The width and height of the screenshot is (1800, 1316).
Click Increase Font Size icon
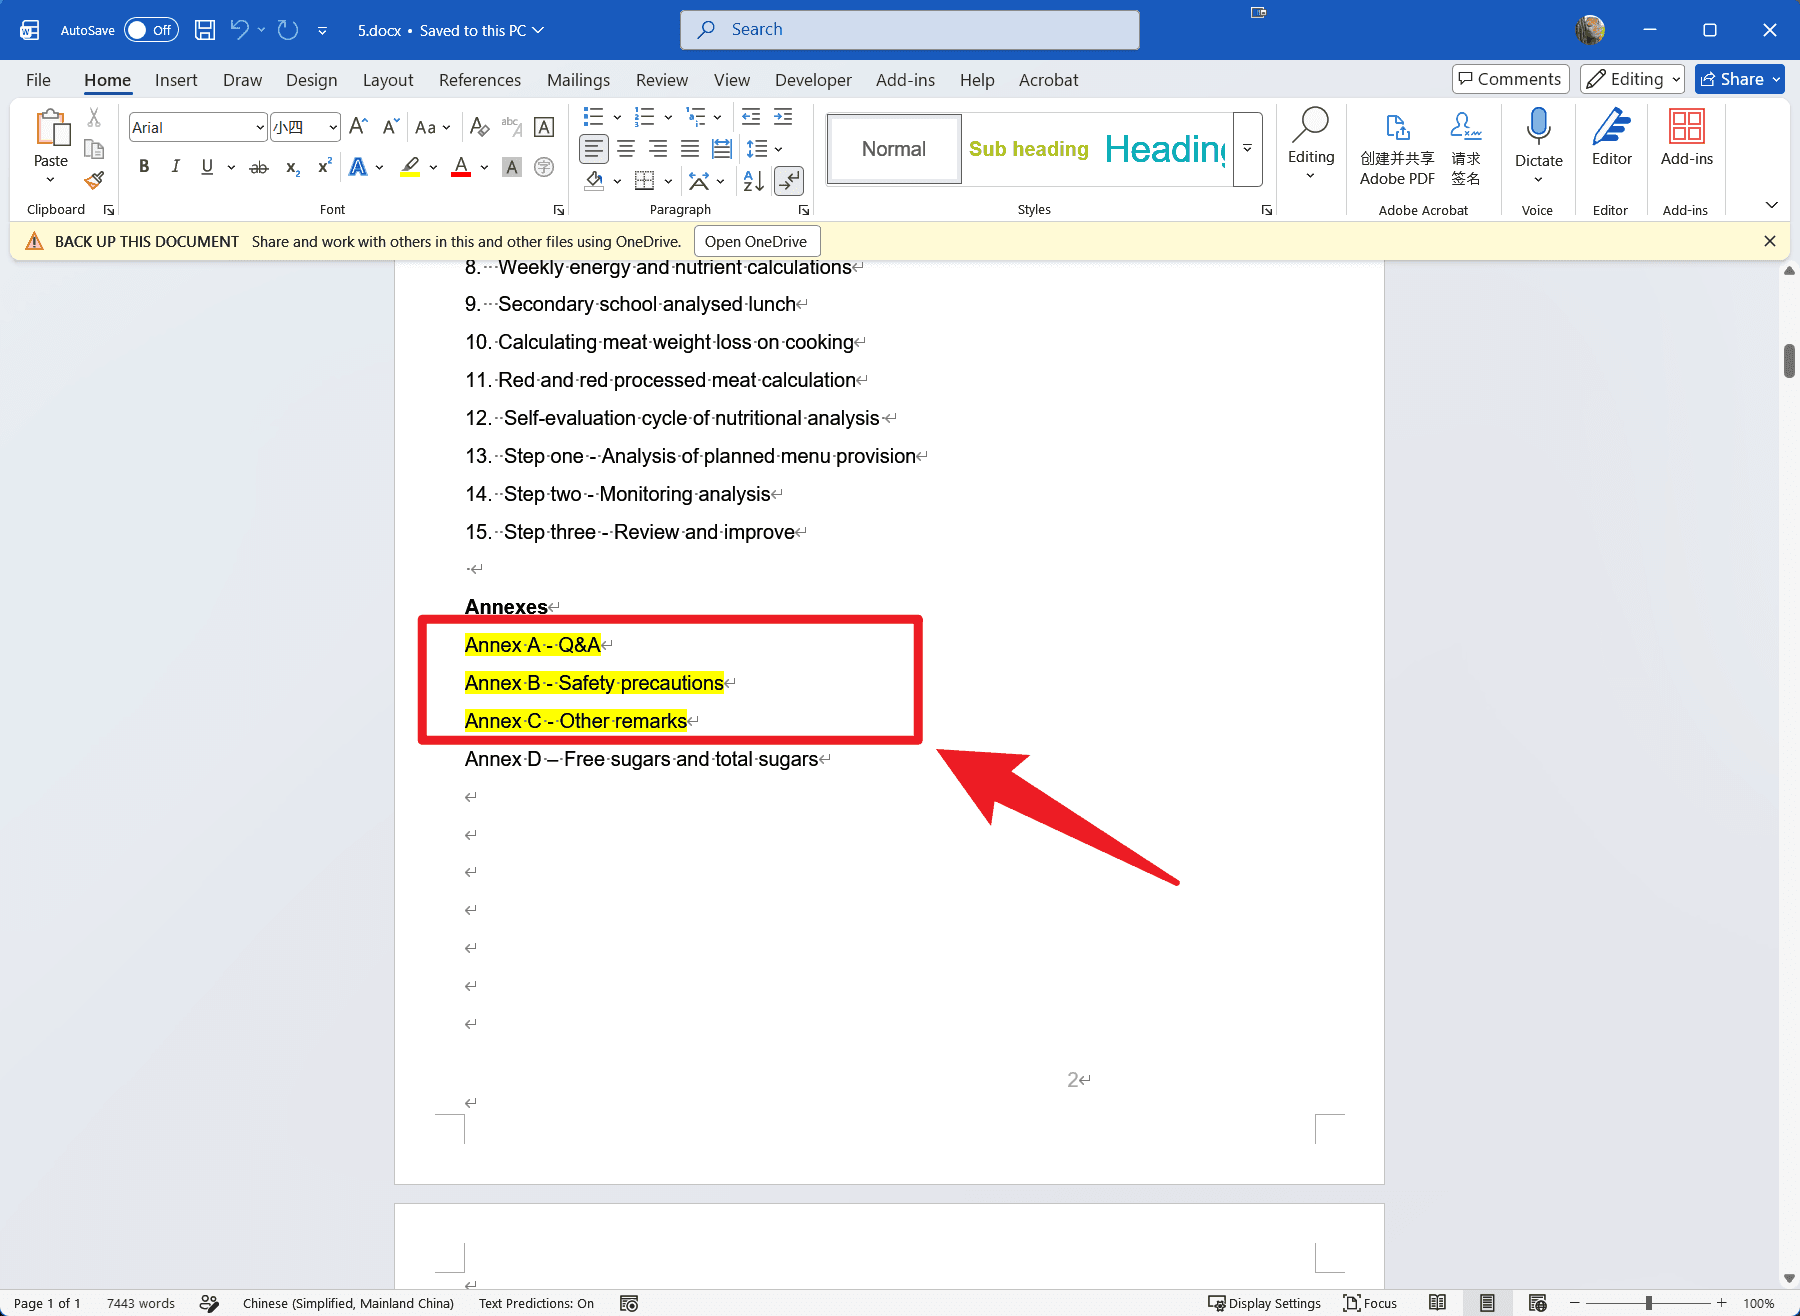(x=358, y=127)
